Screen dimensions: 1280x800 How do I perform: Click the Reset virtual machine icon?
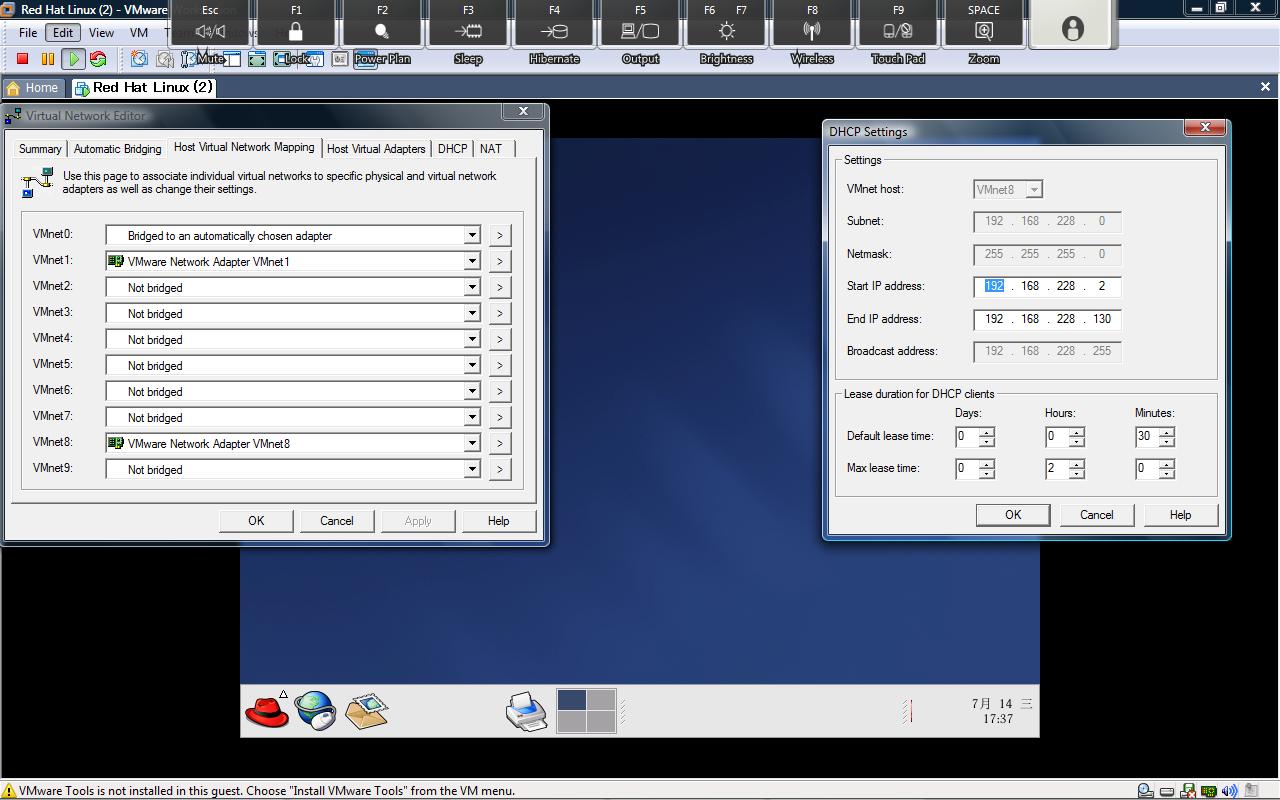pyautogui.click(x=98, y=59)
